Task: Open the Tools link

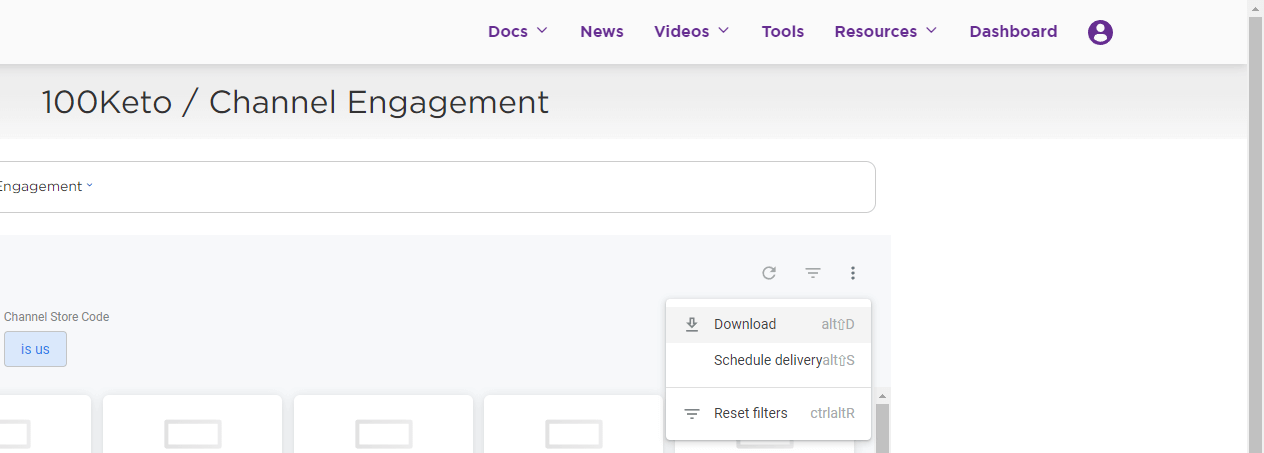Action: point(783,31)
